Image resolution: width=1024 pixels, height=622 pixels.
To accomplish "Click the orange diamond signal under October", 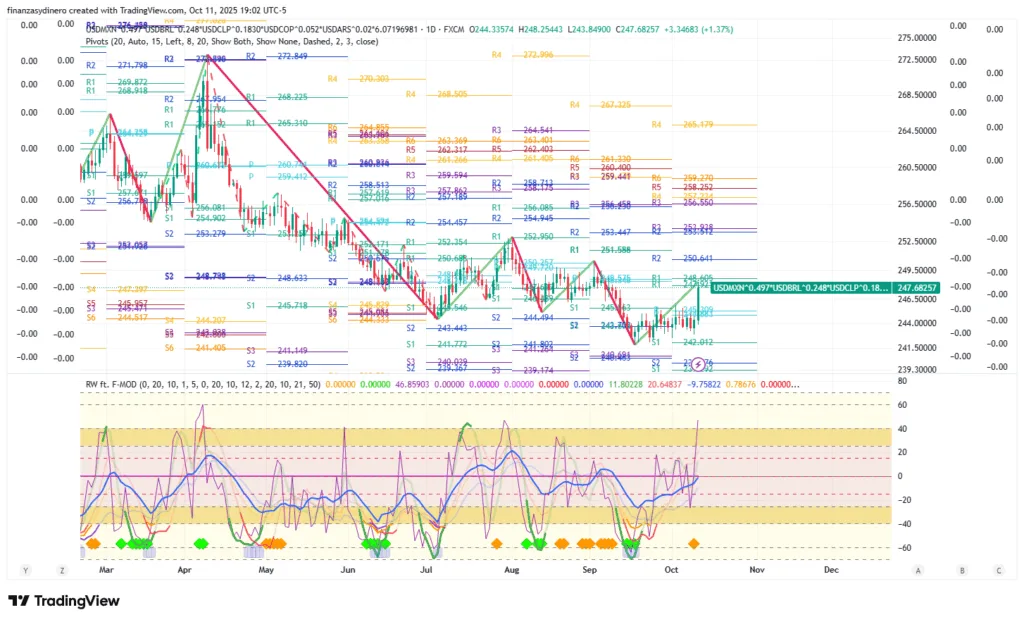I will pyautogui.click(x=694, y=542).
